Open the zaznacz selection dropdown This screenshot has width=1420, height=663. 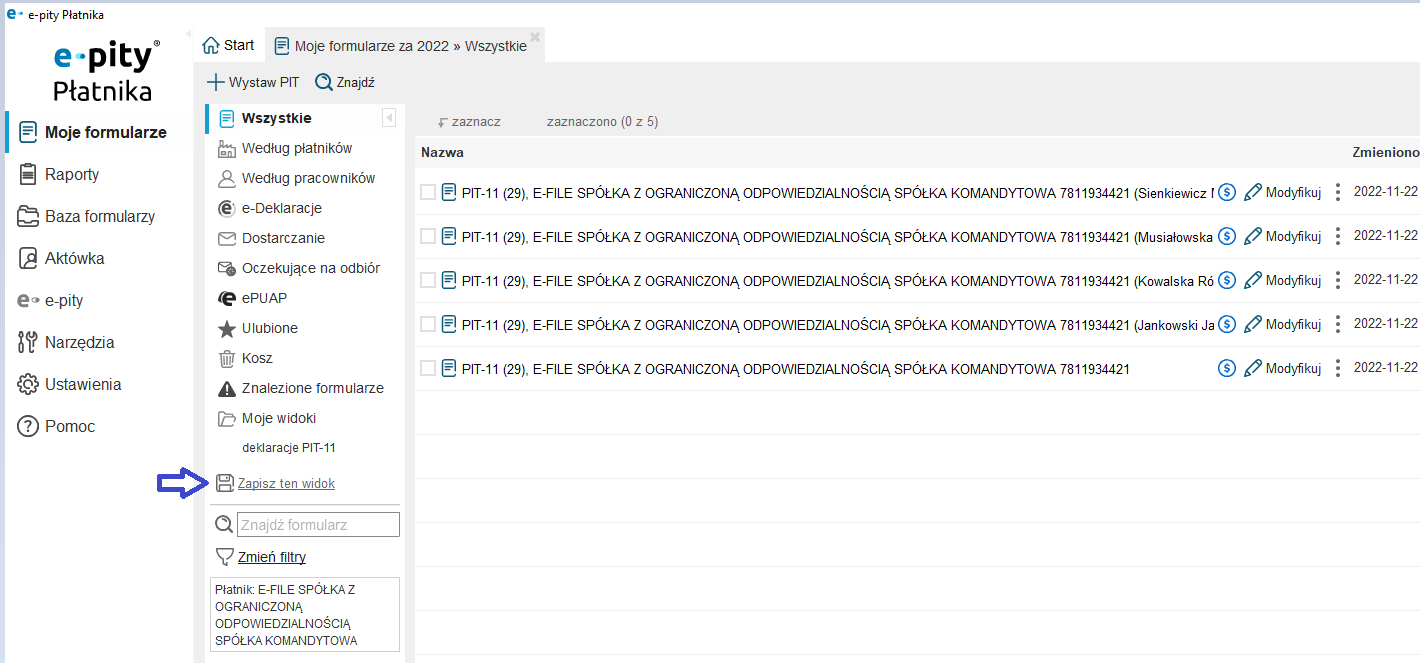(469, 122)
